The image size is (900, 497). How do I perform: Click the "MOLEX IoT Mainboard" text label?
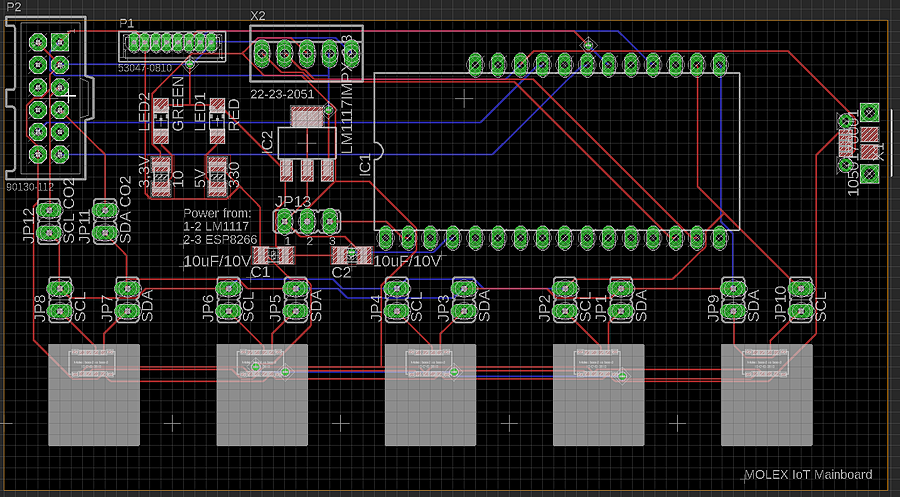click(x=808, y=475)
